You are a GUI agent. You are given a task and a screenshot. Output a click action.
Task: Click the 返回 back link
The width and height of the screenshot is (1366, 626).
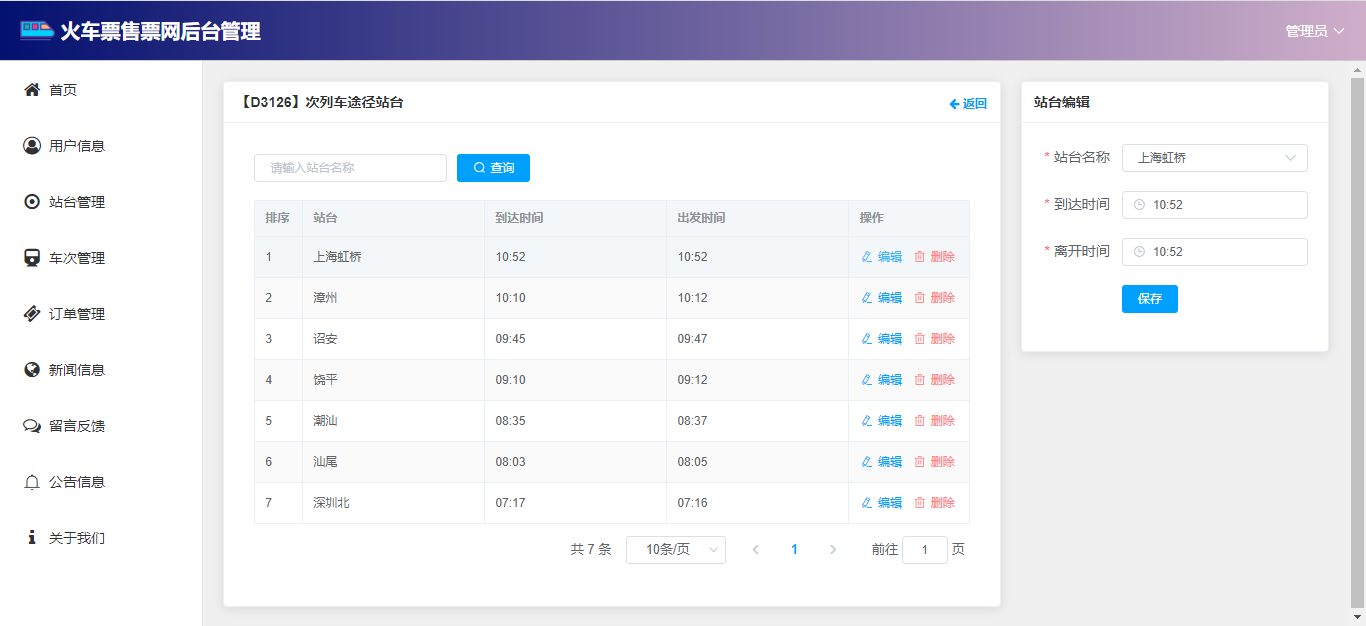point(967,104)
